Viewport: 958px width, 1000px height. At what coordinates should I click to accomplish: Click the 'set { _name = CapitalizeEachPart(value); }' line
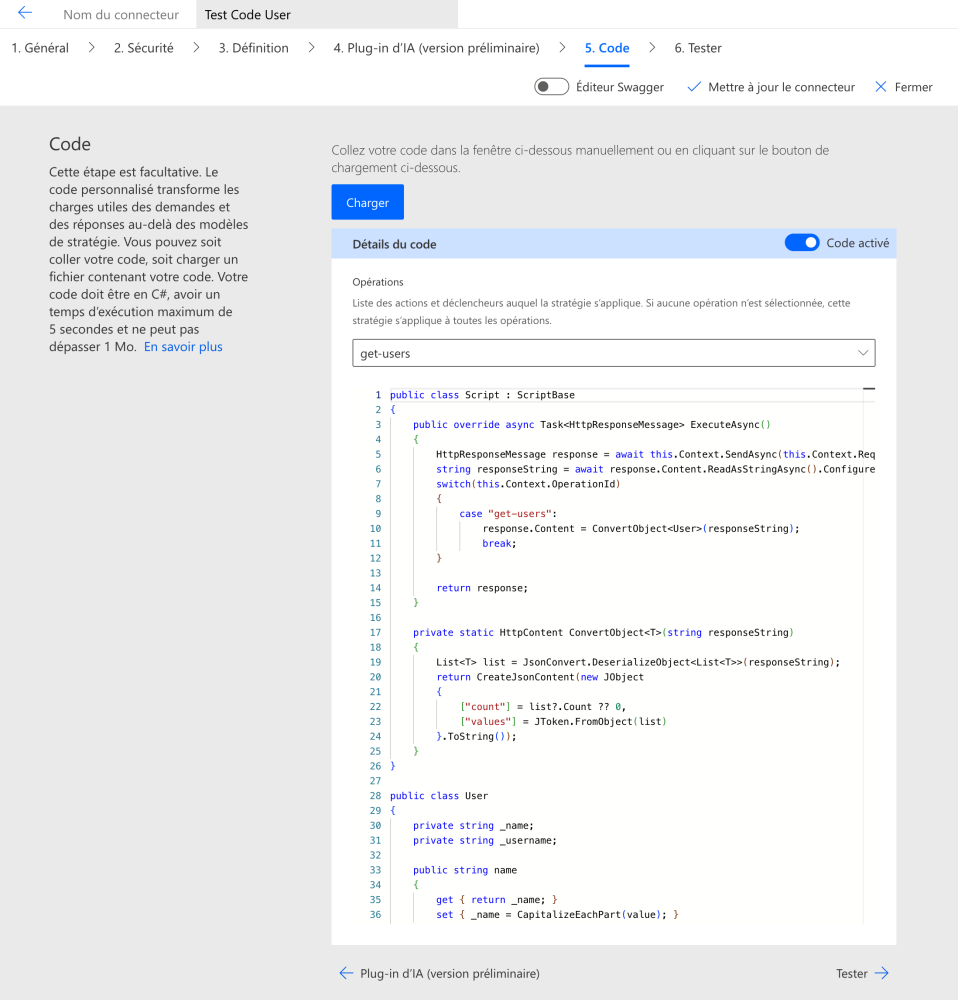[x=557, y=915]
